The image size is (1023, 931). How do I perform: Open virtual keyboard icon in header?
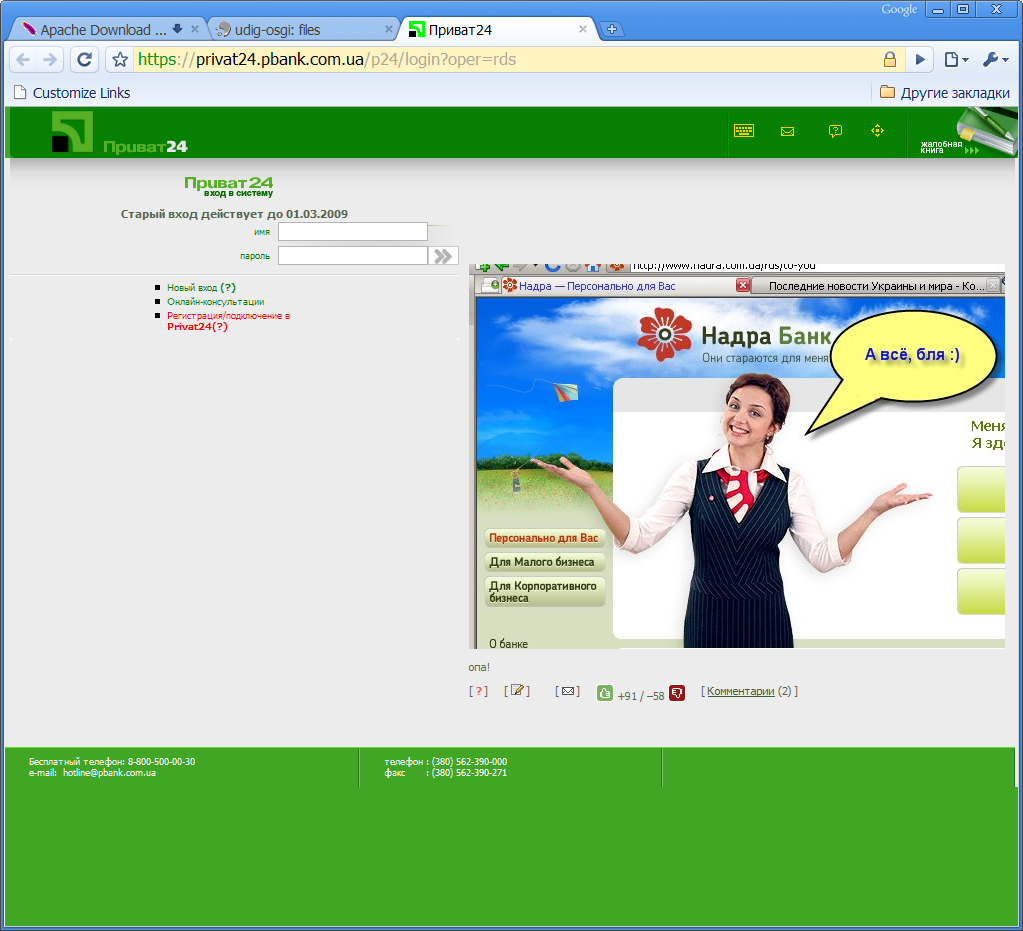click(744, 130)
